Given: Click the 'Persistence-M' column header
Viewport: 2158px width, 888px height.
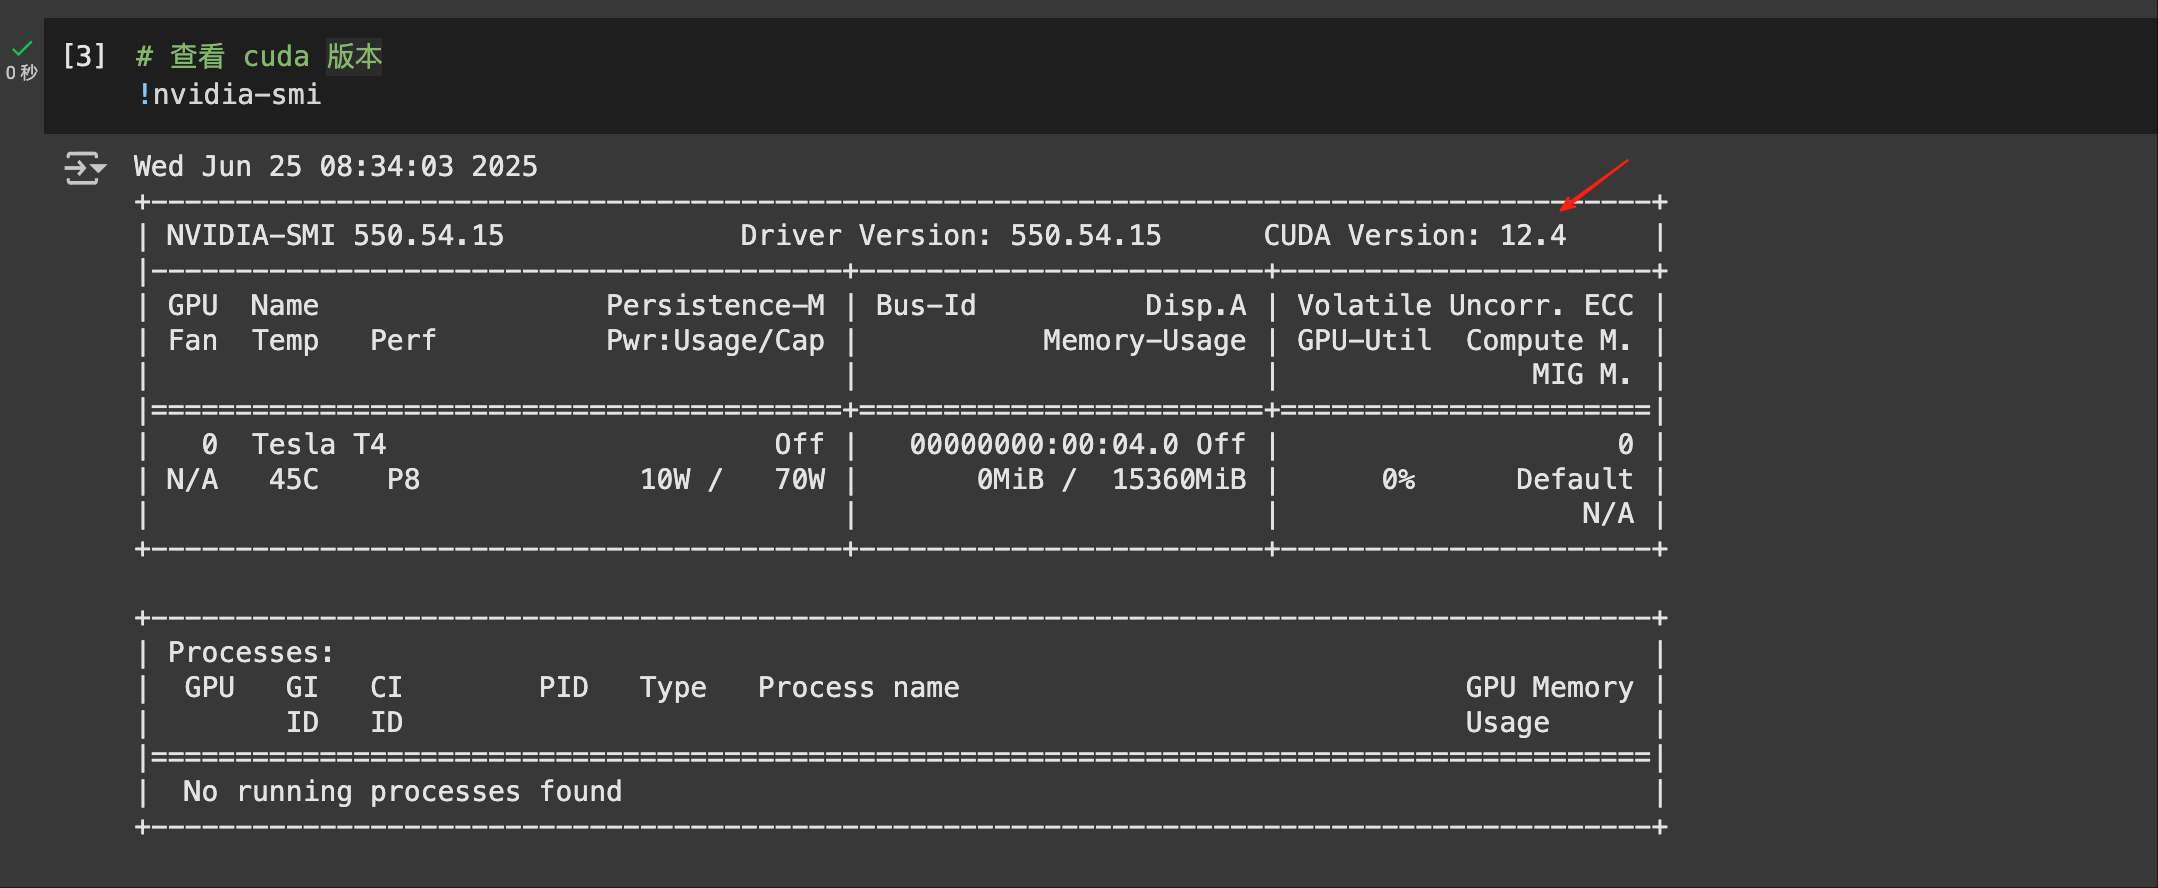Looking at the screenshot, I should [715, 306].
